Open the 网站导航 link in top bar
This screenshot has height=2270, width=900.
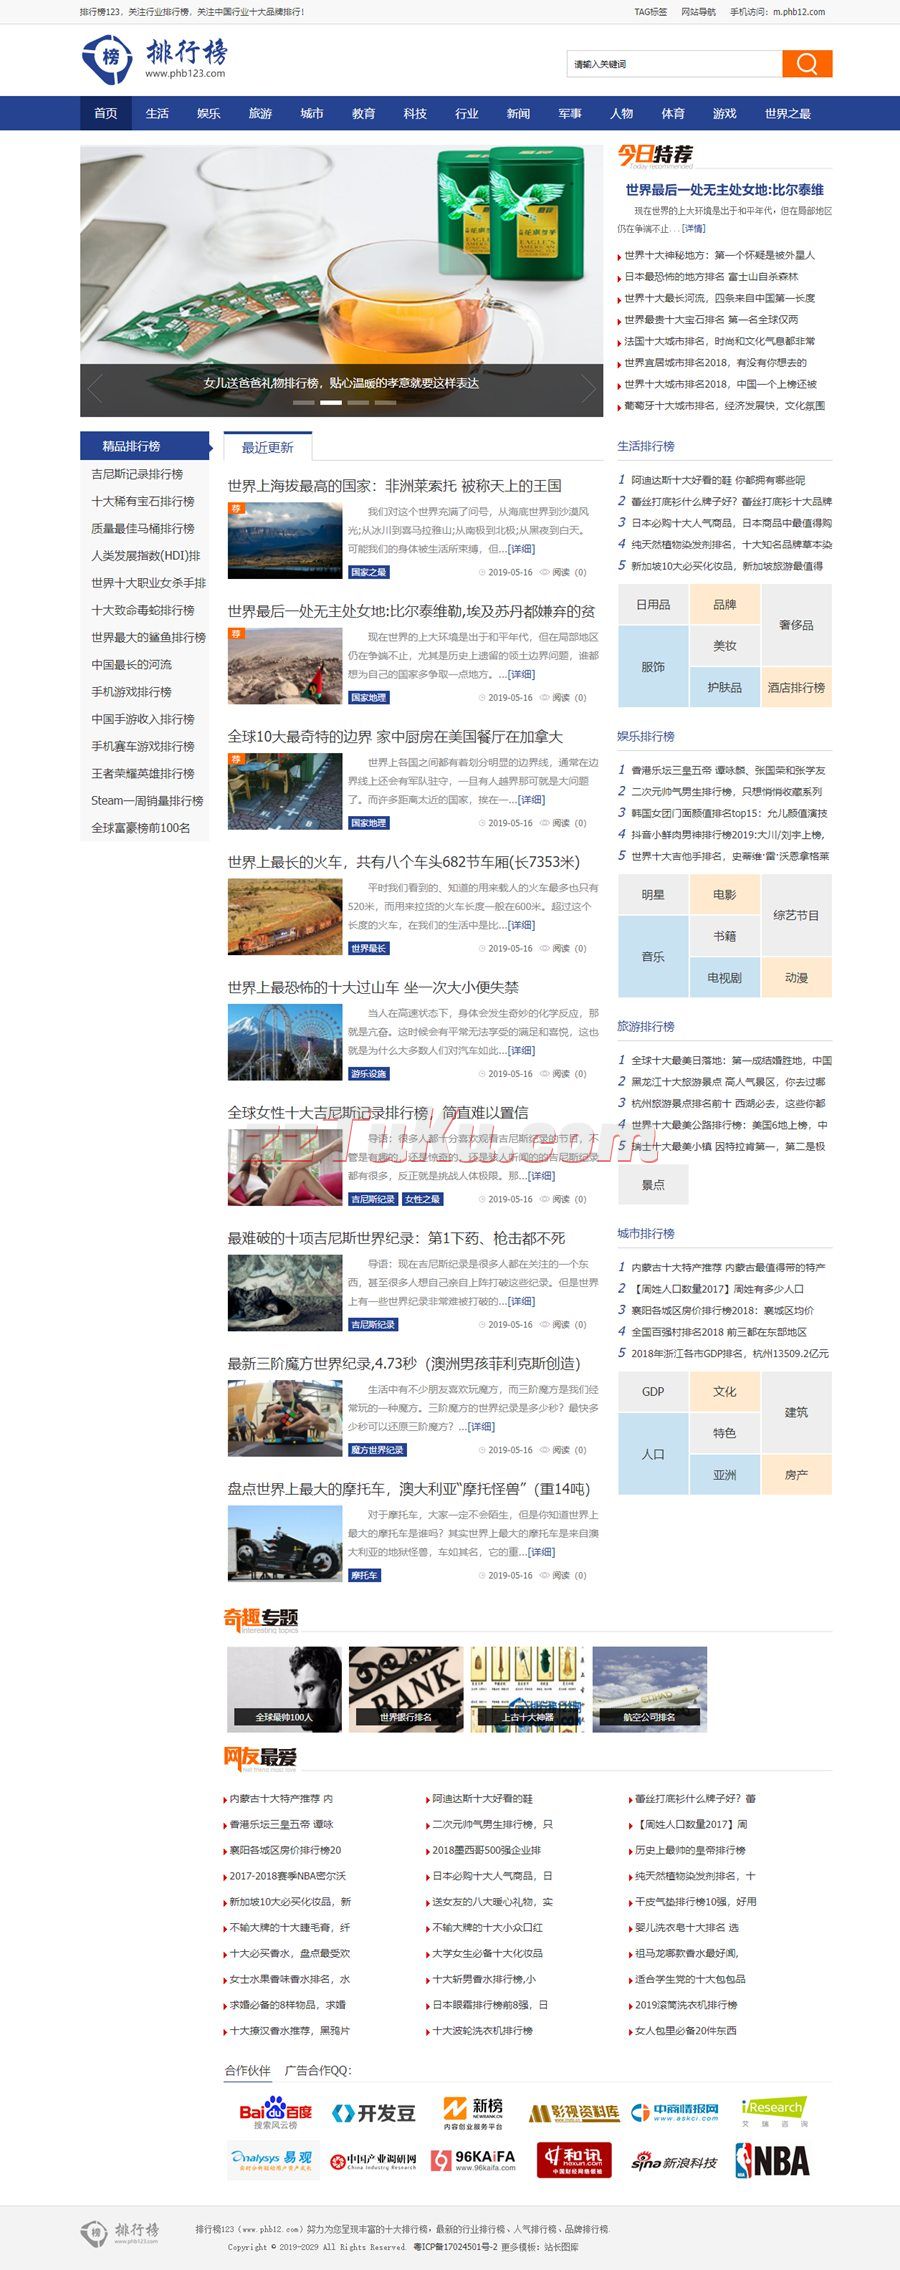click(698, 12)
